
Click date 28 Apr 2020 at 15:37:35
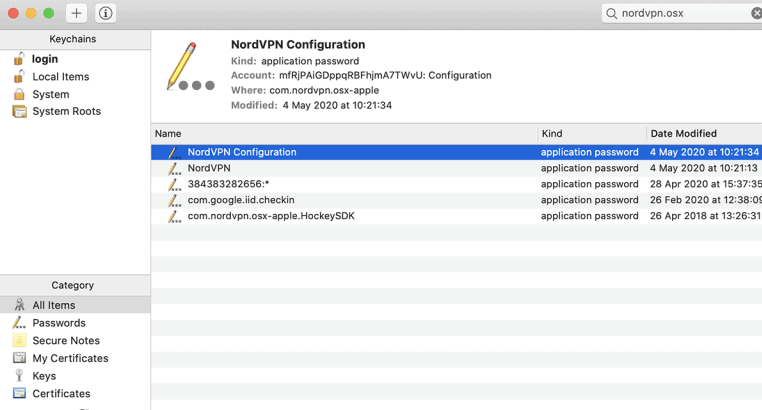click(706, 184)
